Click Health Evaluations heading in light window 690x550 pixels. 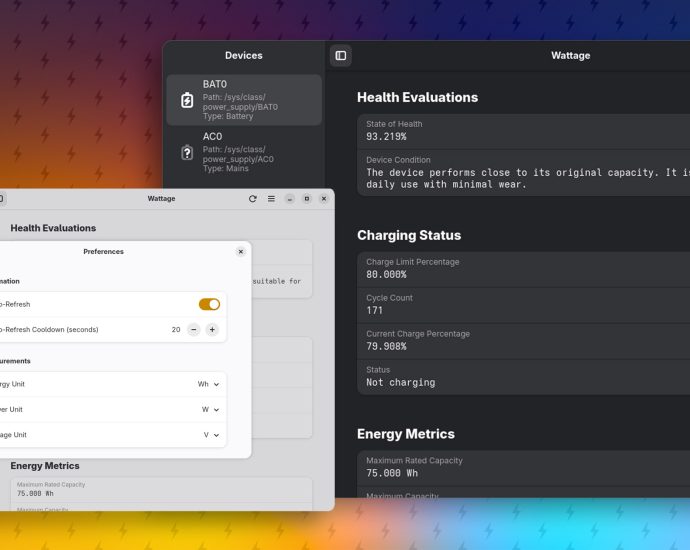click(x=53, y=228)
